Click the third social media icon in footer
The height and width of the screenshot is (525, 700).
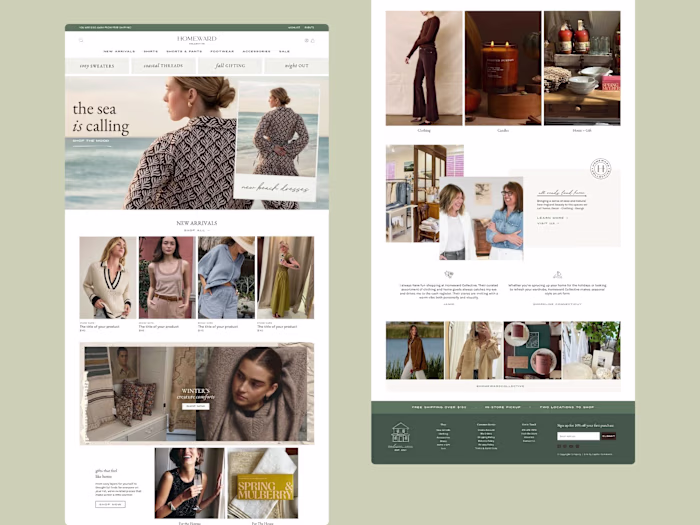(571, 446)
